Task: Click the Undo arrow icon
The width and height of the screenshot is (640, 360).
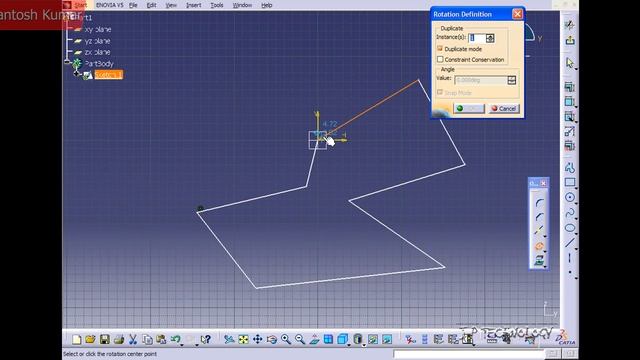Action: pyautogui.click(x=176, y=339)
